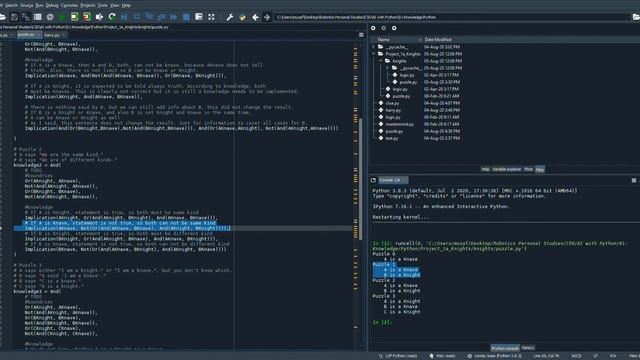Viewport: 640px width, 360px height.
Task: Click the step return debug icon
Action: coord(161,17)
